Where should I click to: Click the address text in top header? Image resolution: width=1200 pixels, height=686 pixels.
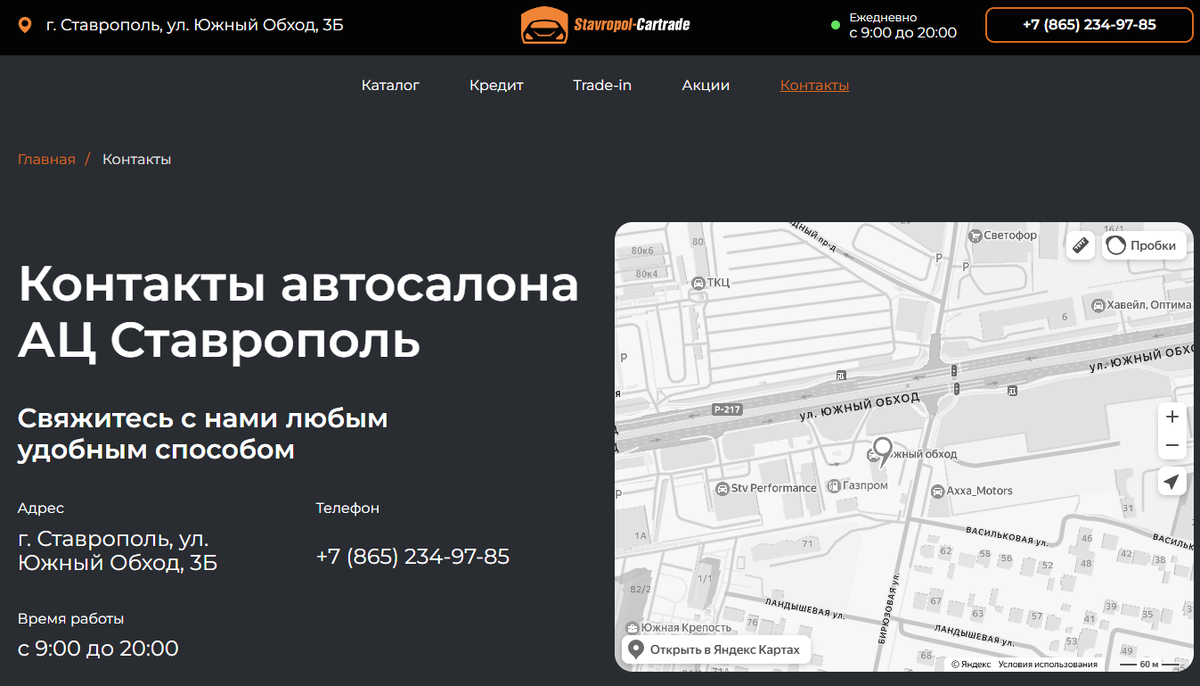[195, 25]
